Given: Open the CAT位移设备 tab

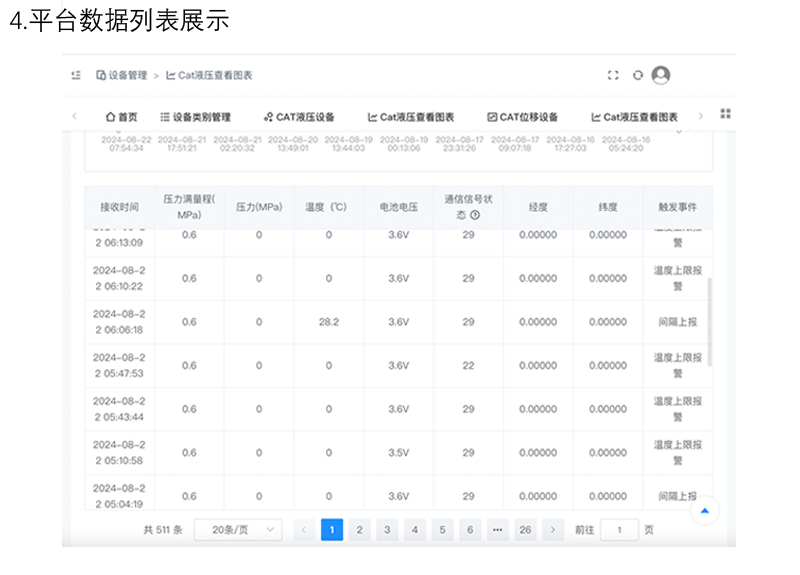Looking at the screenshot, I should (523, 117).
